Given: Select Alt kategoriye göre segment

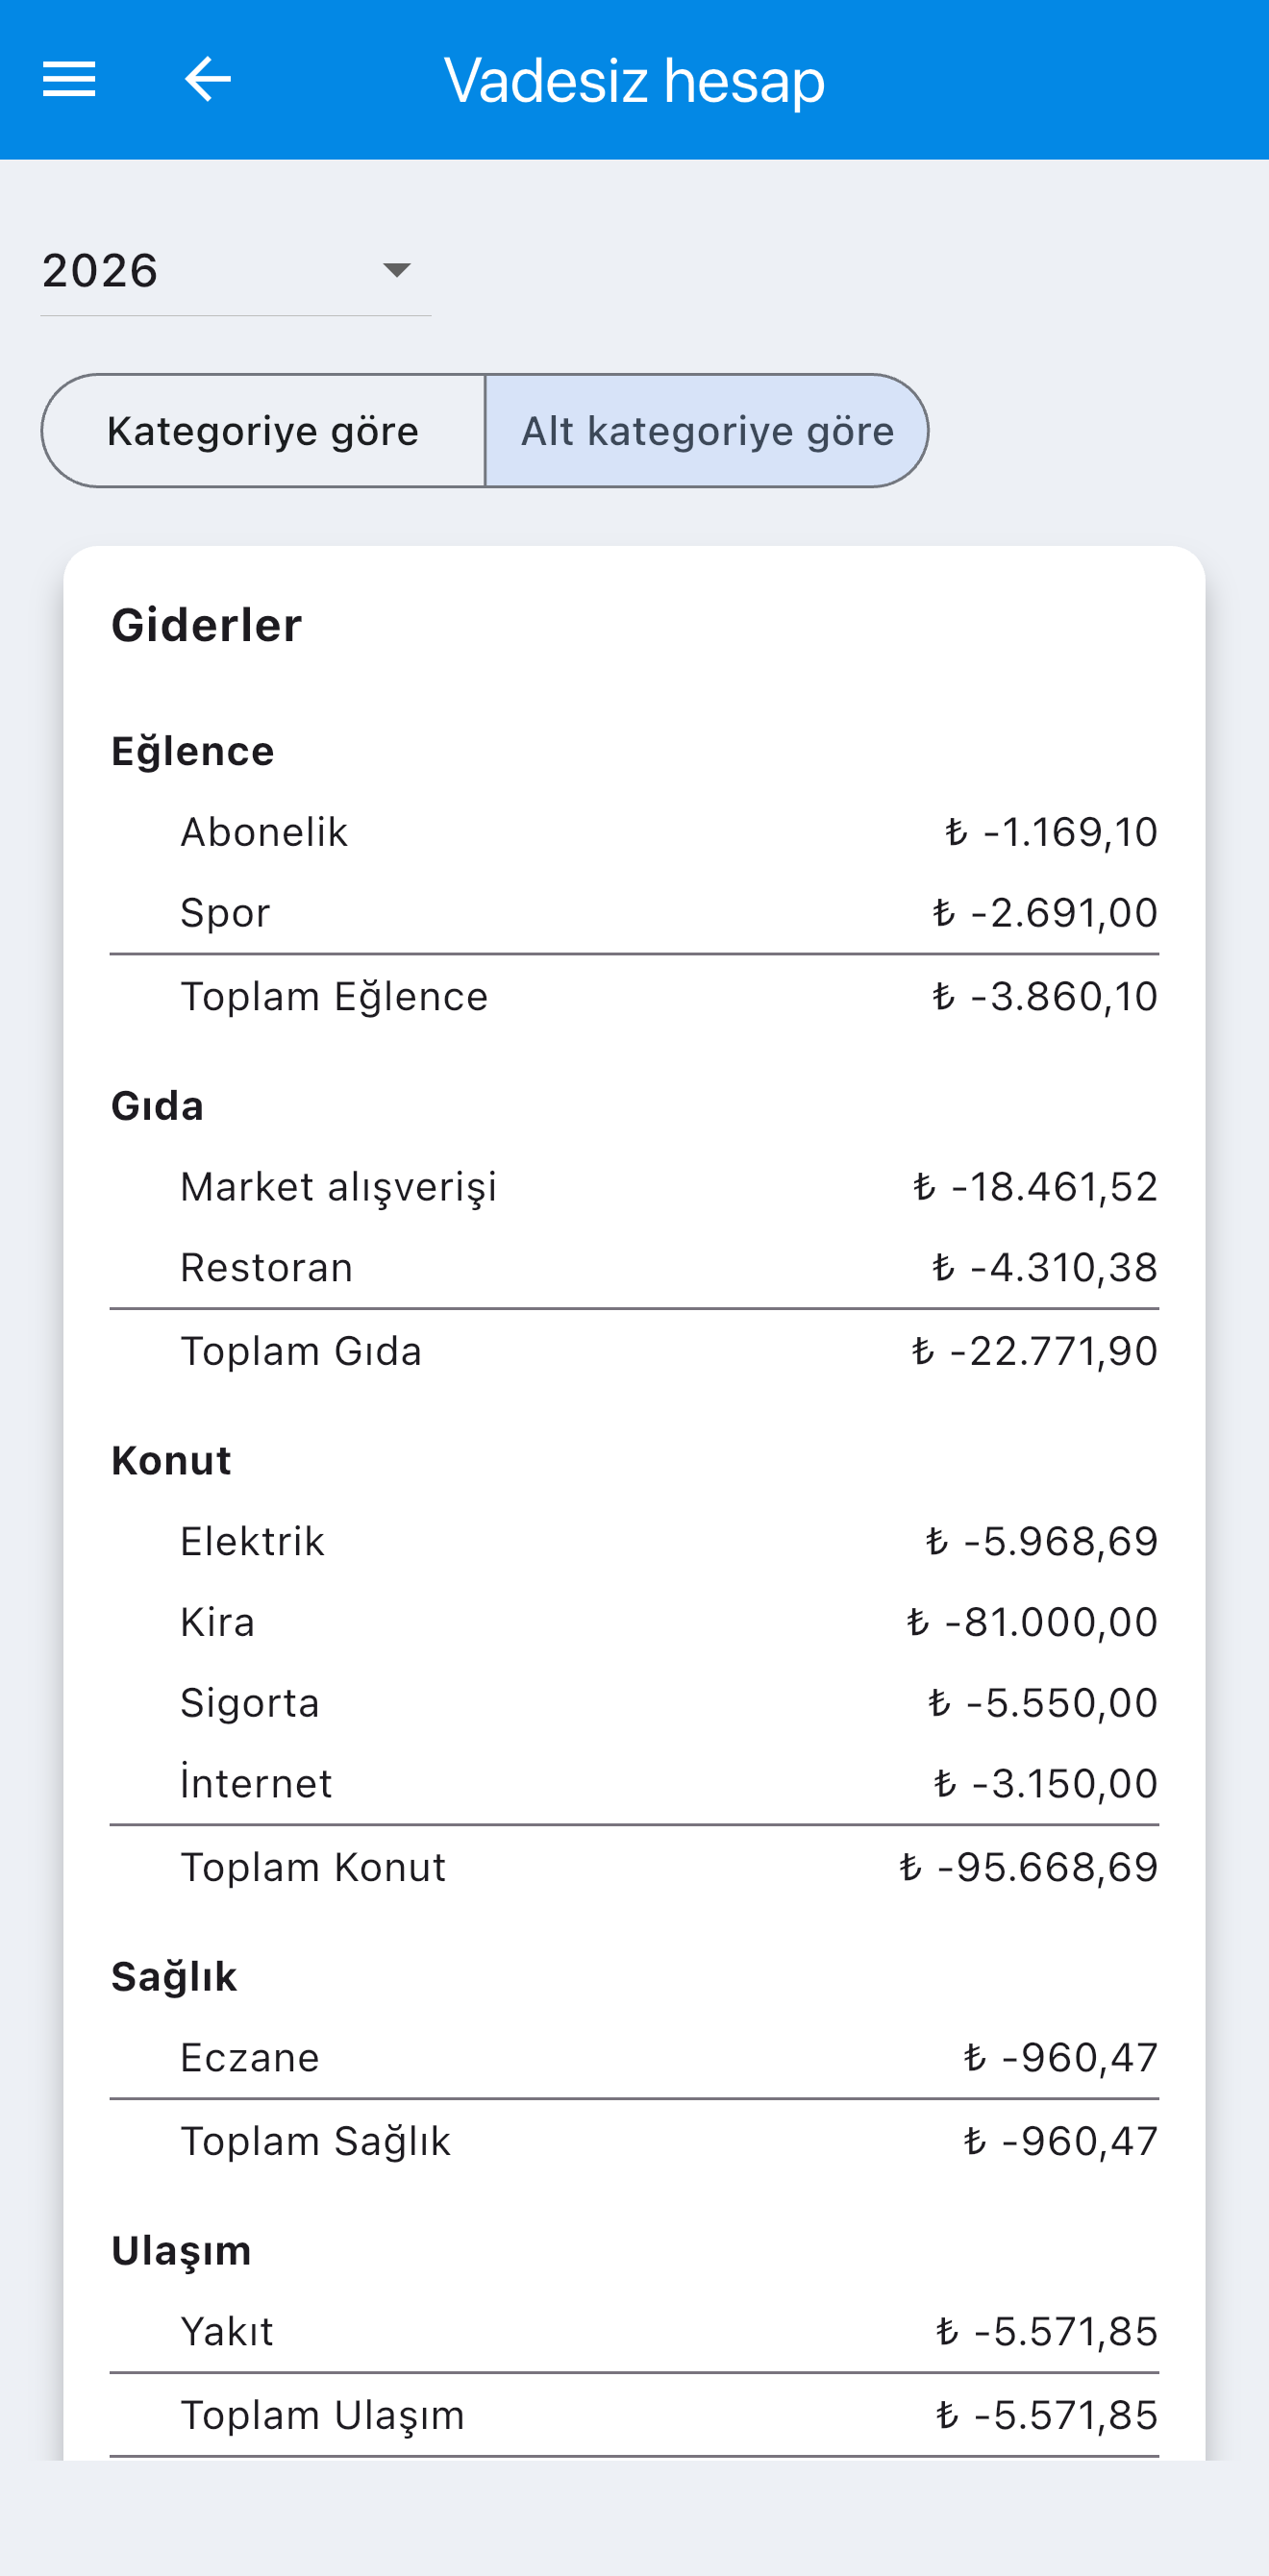Looking at the screenshot, I should (x=707, y=431).
